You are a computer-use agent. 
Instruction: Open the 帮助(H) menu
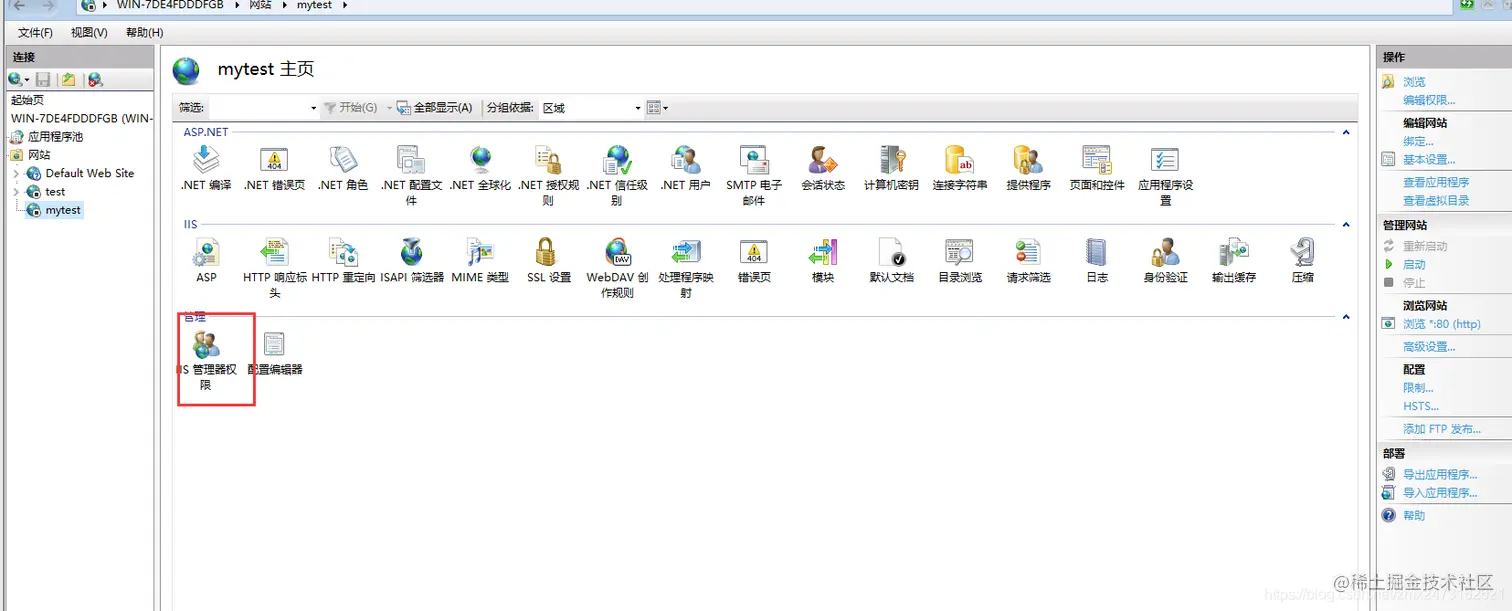tap(144, 32)
